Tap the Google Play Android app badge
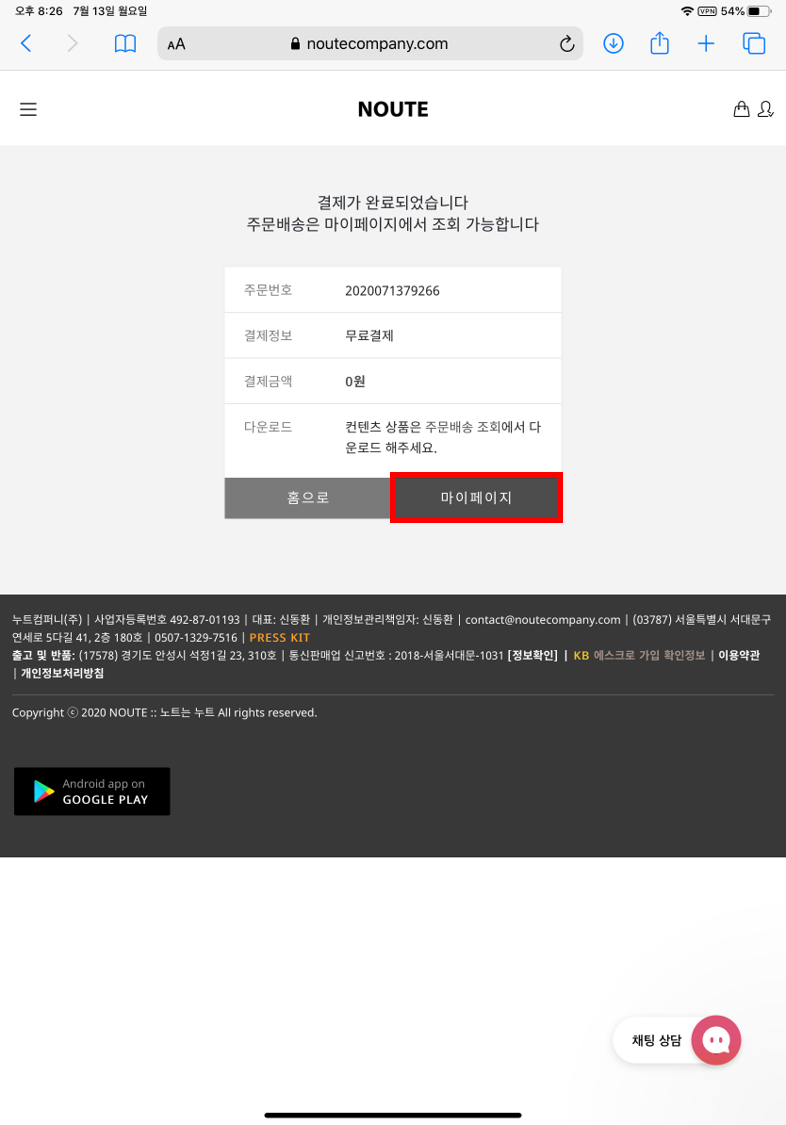 (x=92, y=791)
